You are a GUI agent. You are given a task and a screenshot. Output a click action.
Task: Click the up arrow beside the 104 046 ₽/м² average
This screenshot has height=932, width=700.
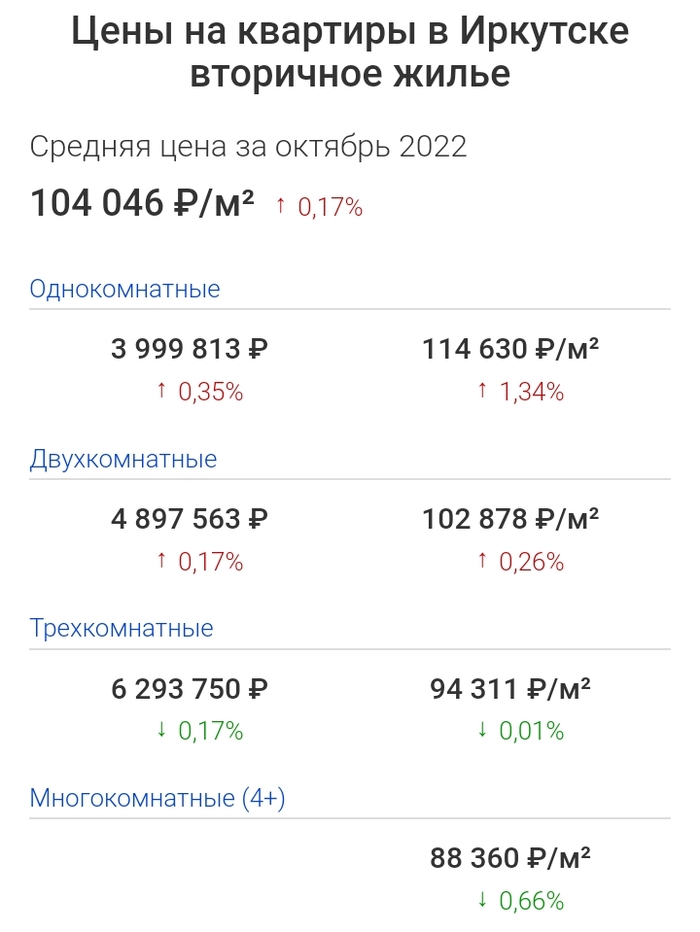pyautogui.click(x=281, y=207)
